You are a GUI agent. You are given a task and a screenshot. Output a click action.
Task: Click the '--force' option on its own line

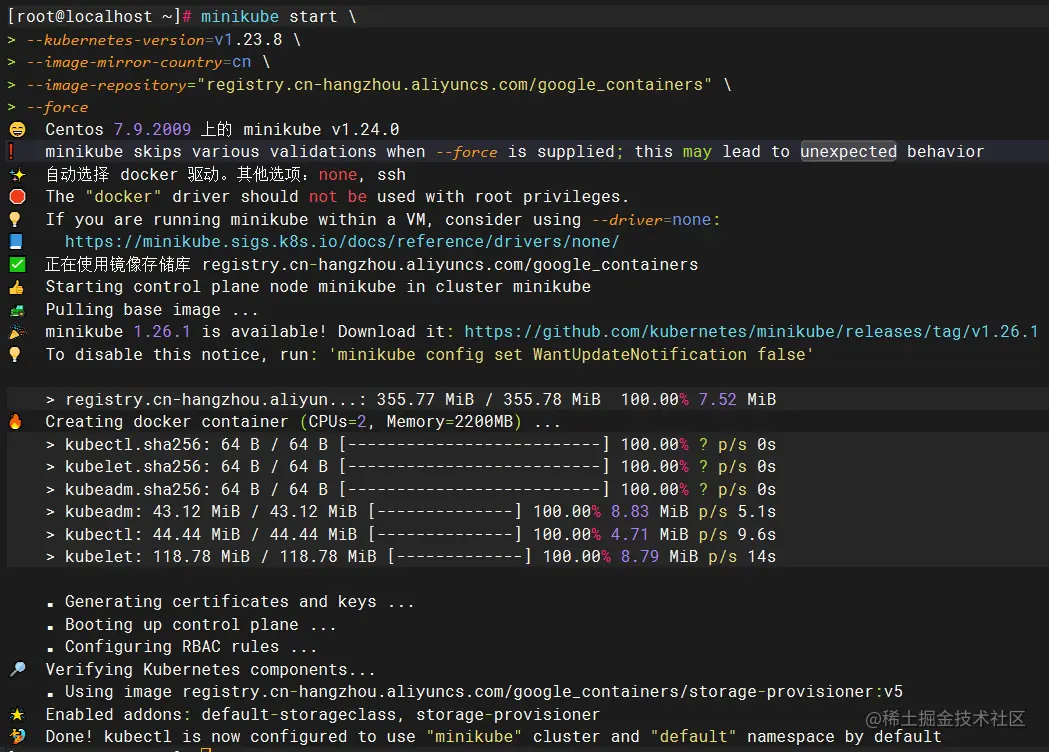click(x=58, y=107)
